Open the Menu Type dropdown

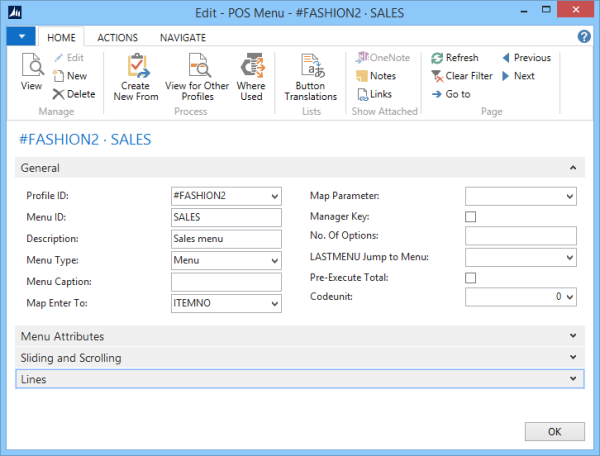coord(275,261)
